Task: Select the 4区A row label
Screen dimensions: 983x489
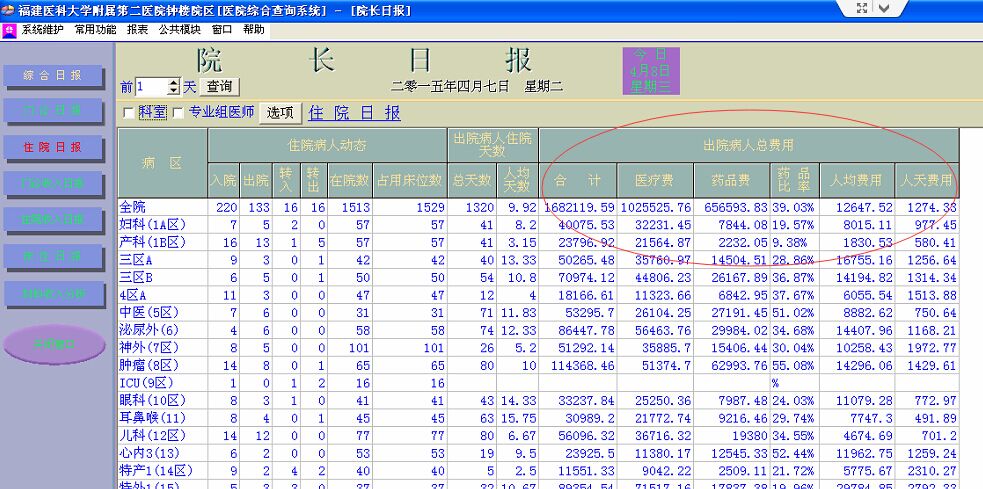Action: [x=133, y=295]
